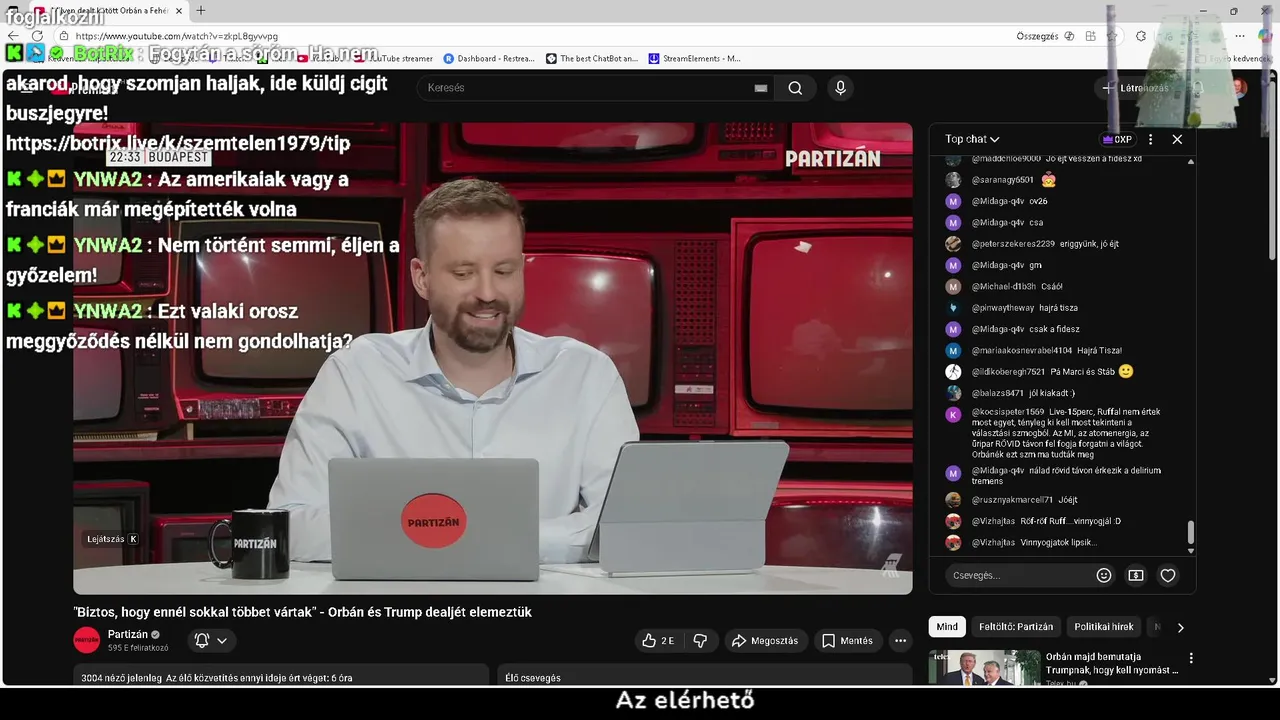Open the on-screen keyboard icon in the search box
The image size is (1280, 720).
(x=761, y=88)
